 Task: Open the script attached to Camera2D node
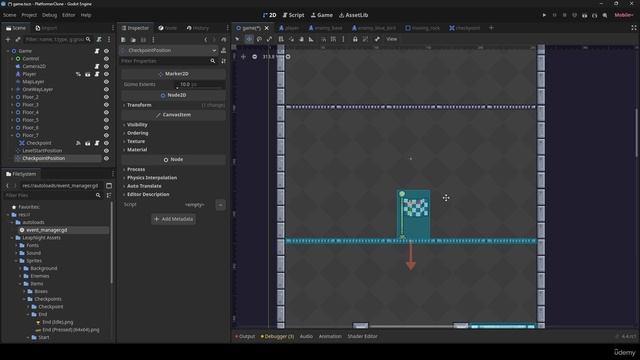[97, 66]
